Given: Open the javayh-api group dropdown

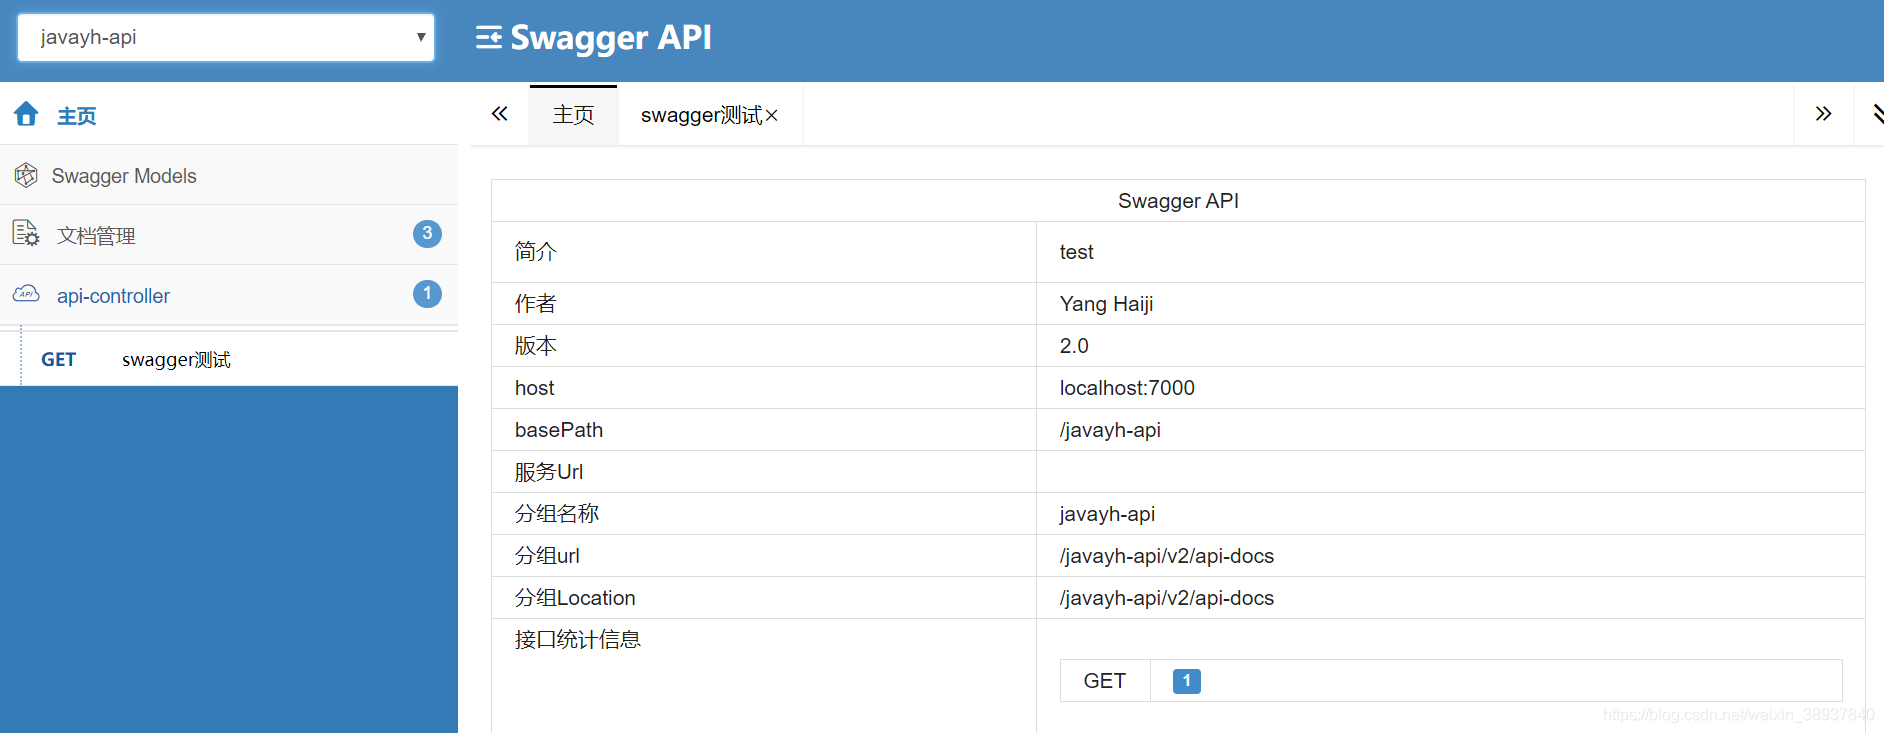Looking at the screenshot, I should [226, 37].
